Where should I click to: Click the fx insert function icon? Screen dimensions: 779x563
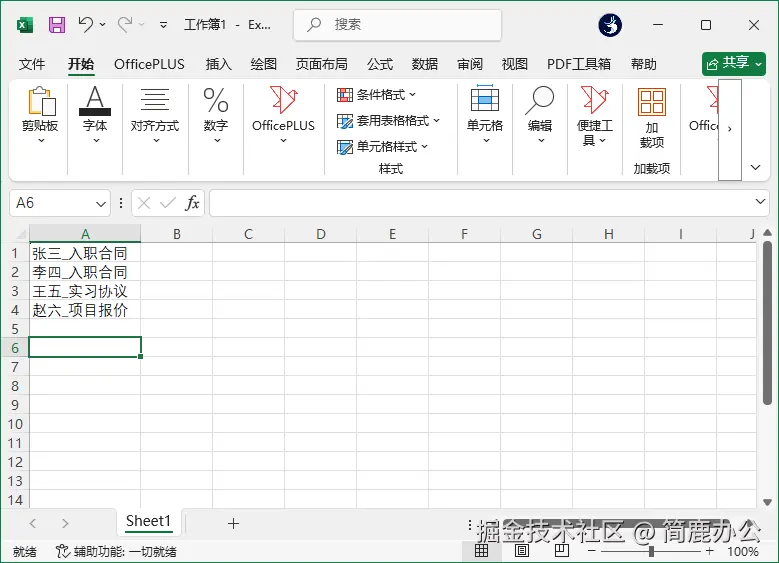pos(192,203)
